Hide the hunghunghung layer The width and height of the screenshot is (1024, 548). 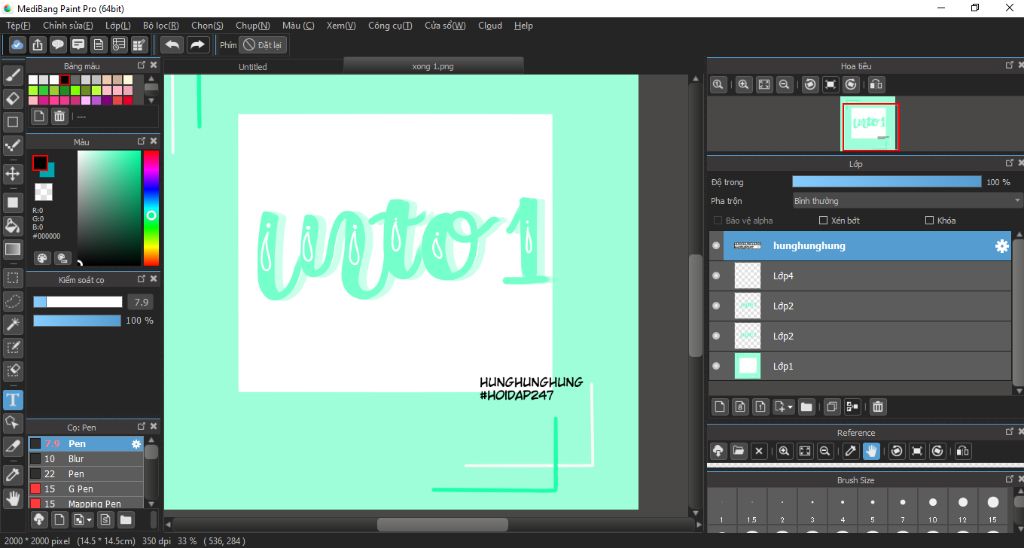tap(716, 246)
